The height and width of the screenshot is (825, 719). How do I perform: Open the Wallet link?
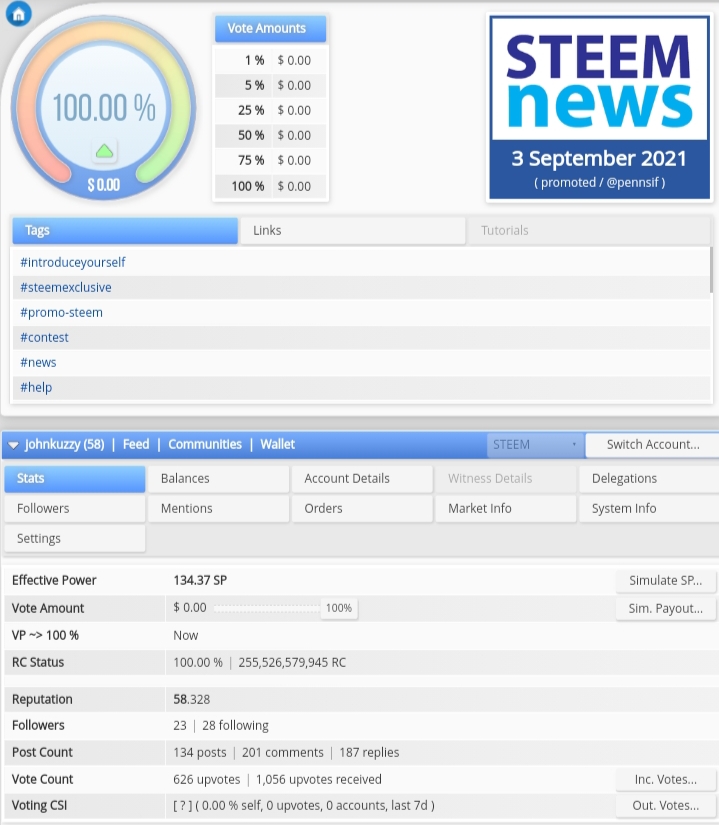coord(278,445)
